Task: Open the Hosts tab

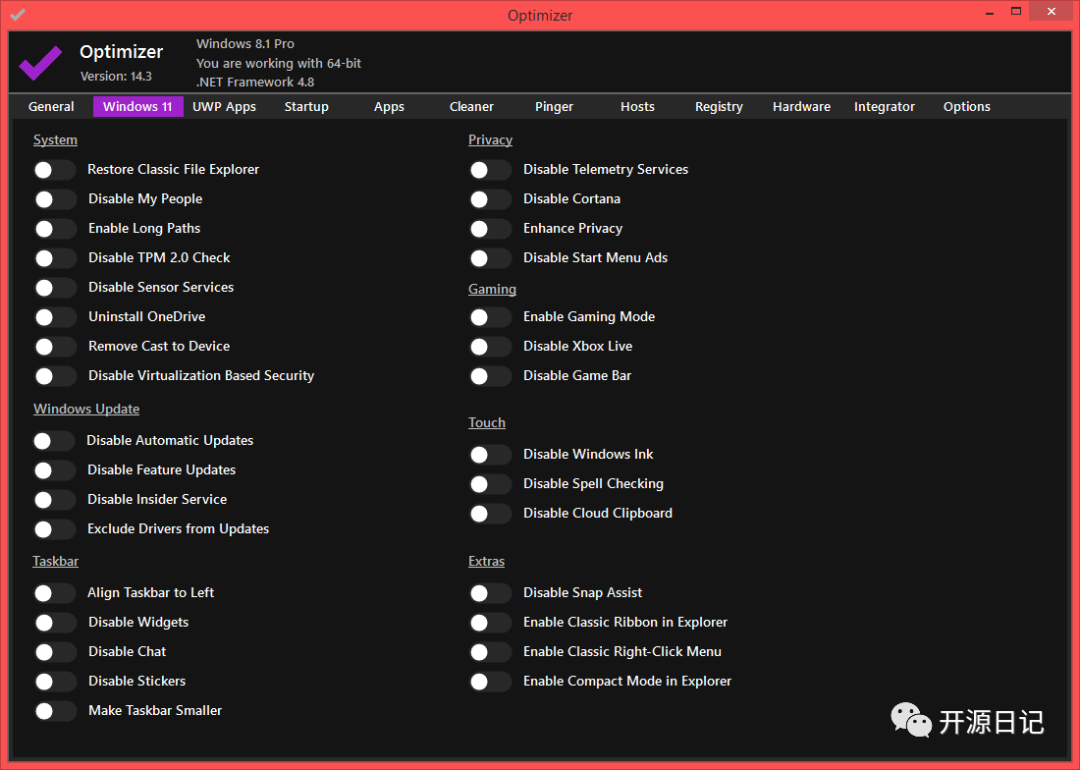Action: click(x=637, y=107)
